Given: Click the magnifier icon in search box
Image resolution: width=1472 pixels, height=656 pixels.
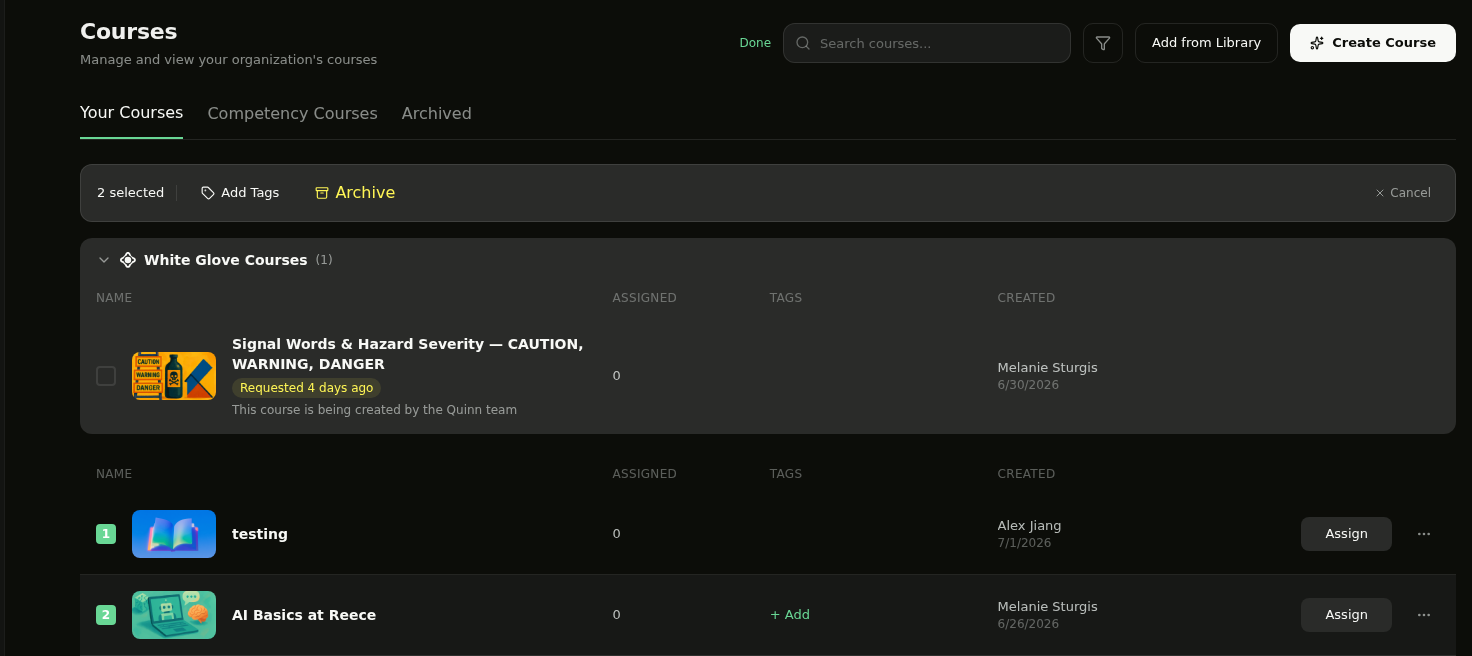Looking at the screenshot, I should pyautogui.click(x=803, y=43).
